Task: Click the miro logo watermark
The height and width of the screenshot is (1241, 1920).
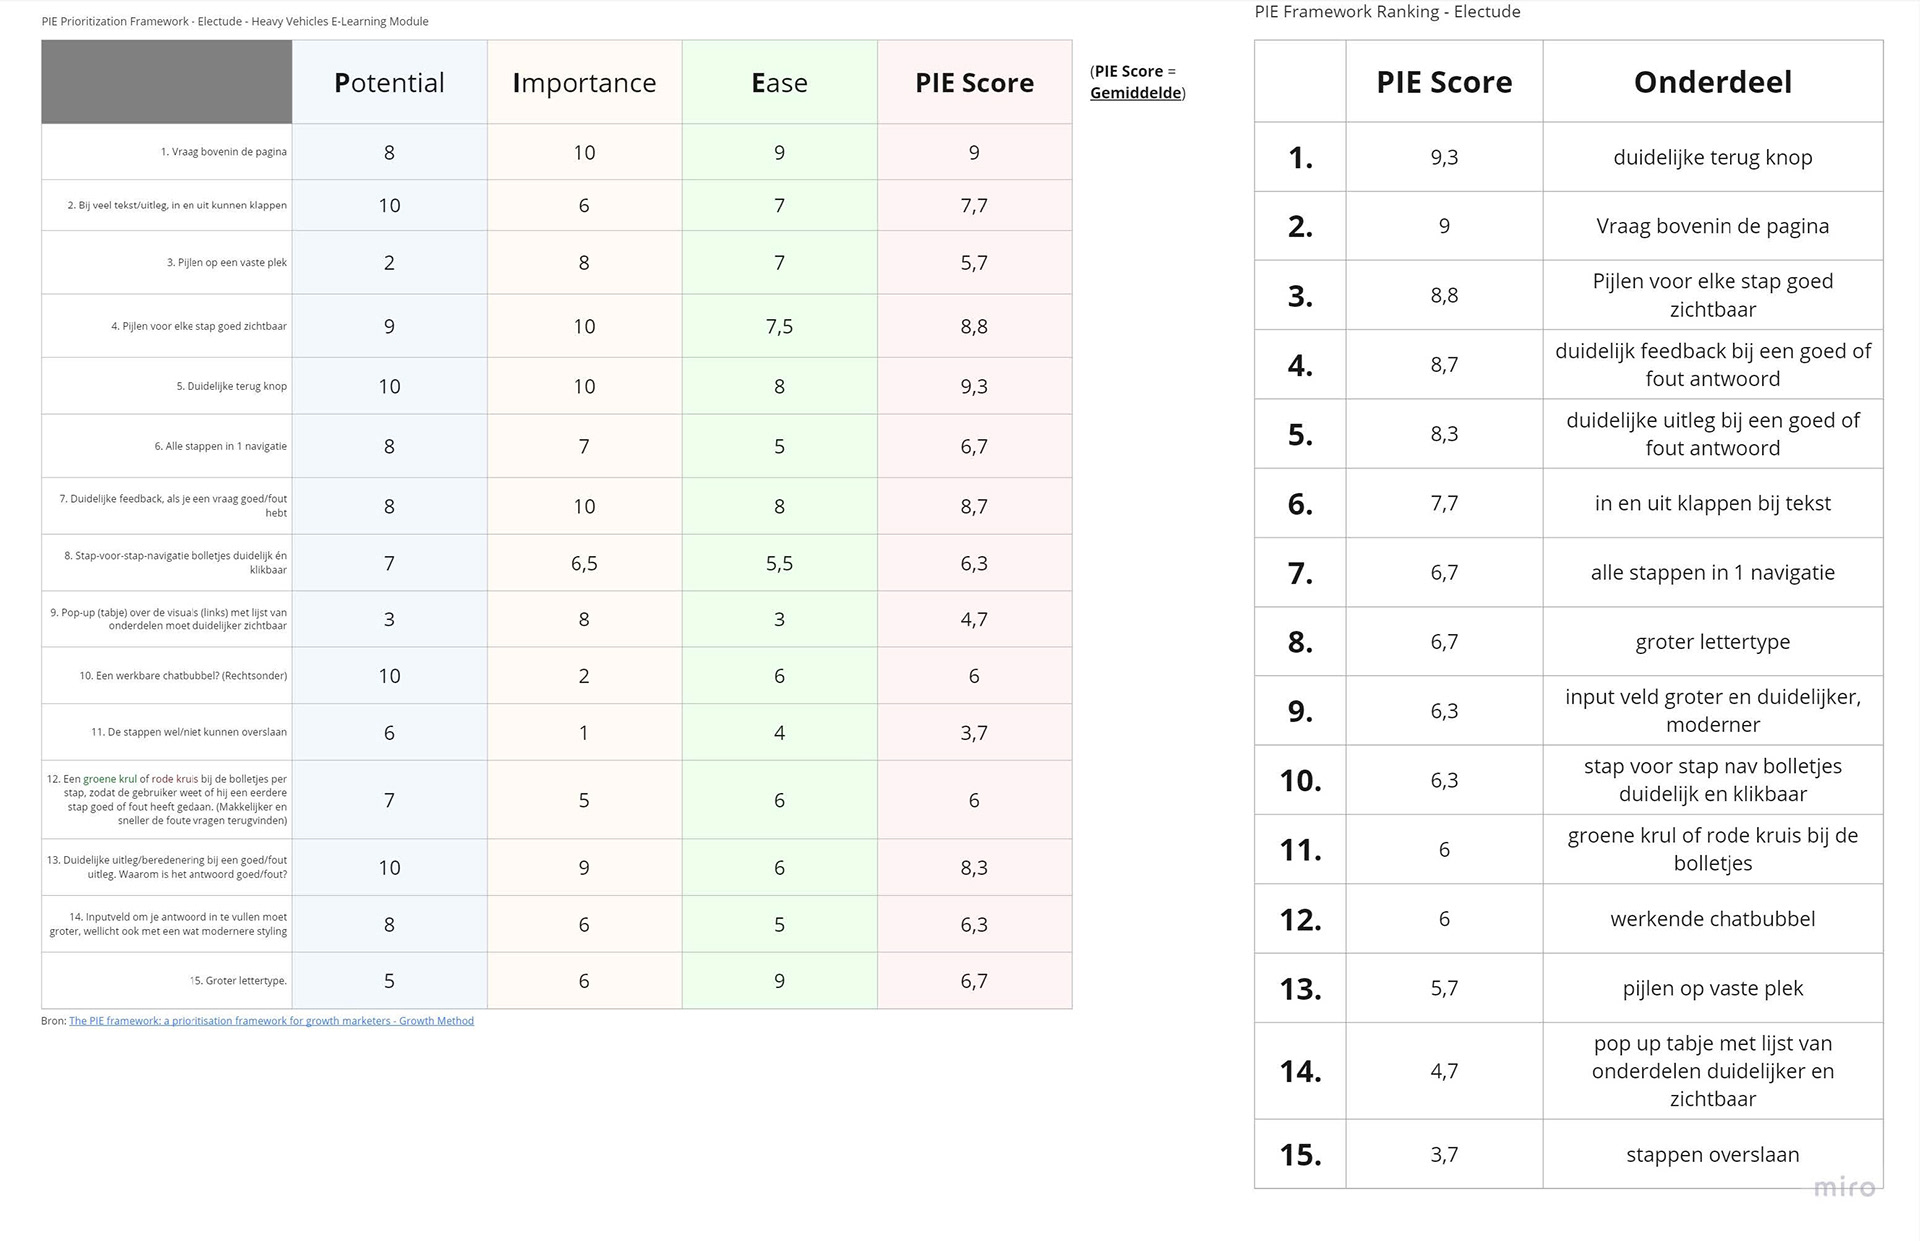Action: tap(1844, 1187)
